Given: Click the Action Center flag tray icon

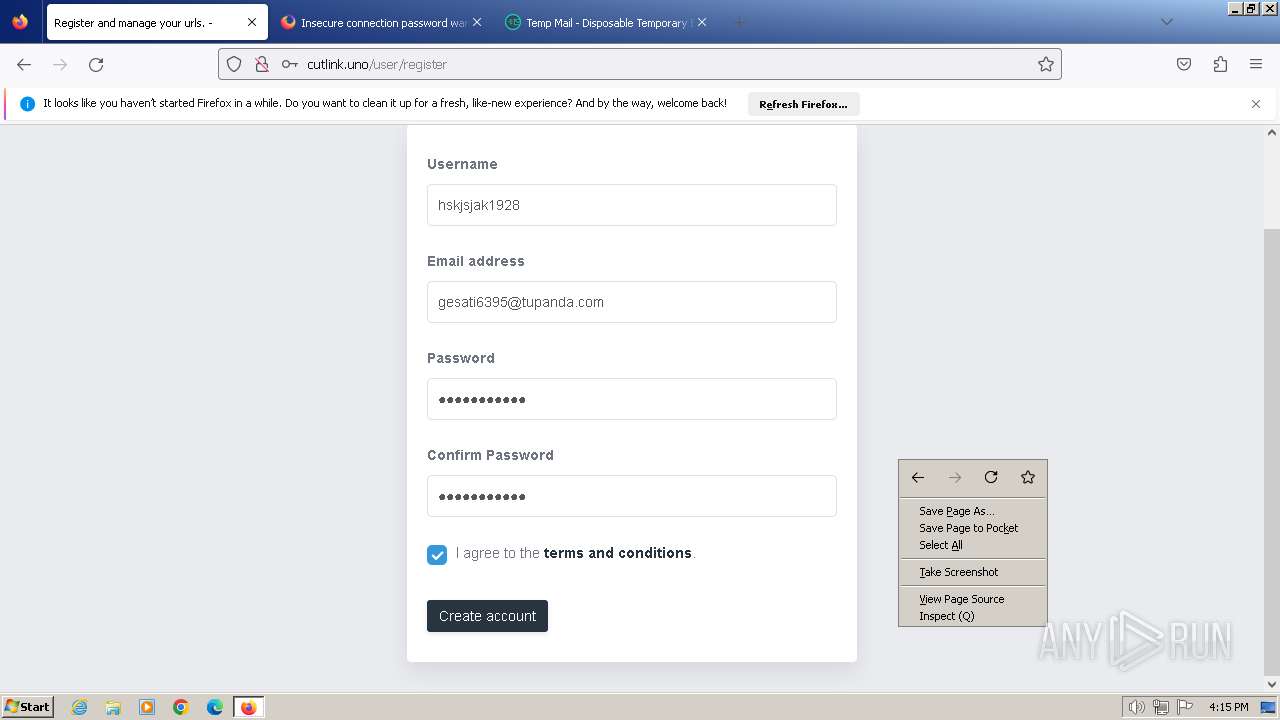Looking at the screenshot, I should point(1184,707).
